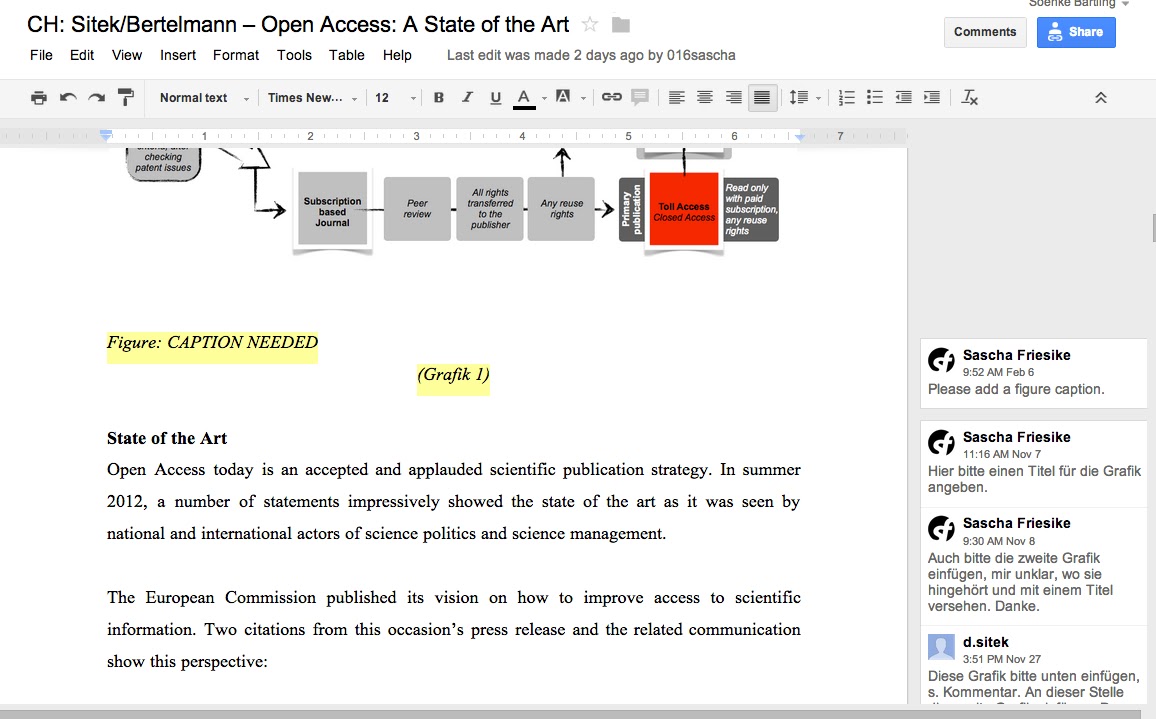Click the vertical scrollbar thumb
Screen dimensions: 1156x719
[1154, 228]
